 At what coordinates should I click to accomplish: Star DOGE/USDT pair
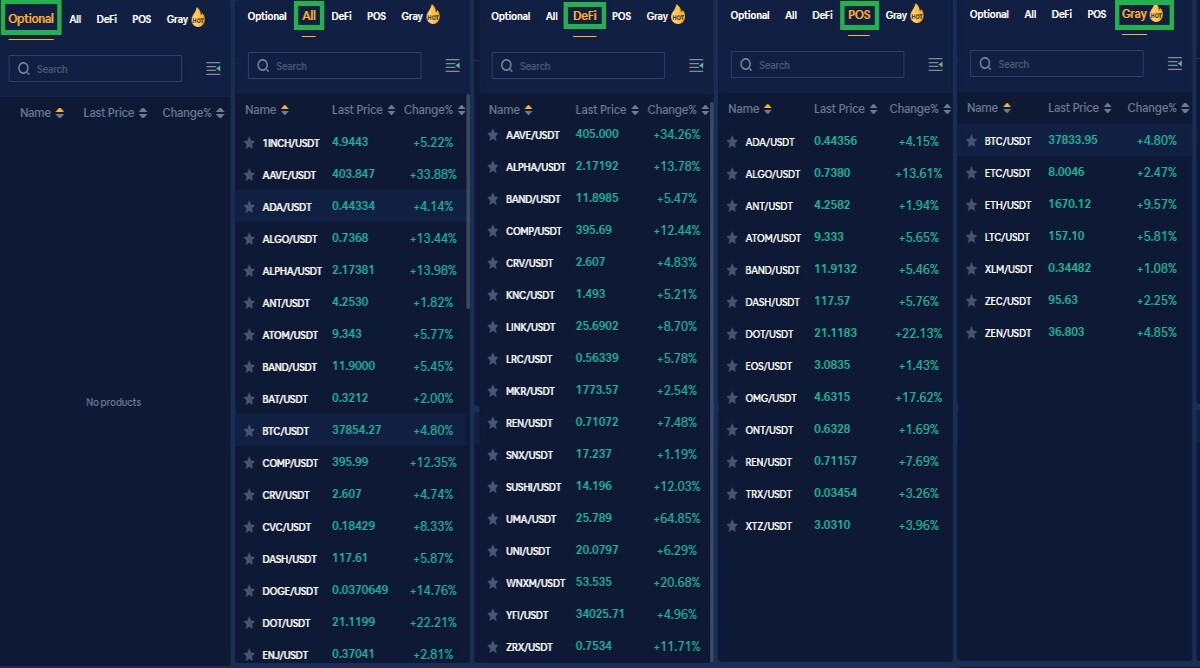click(x=249, y=591)
